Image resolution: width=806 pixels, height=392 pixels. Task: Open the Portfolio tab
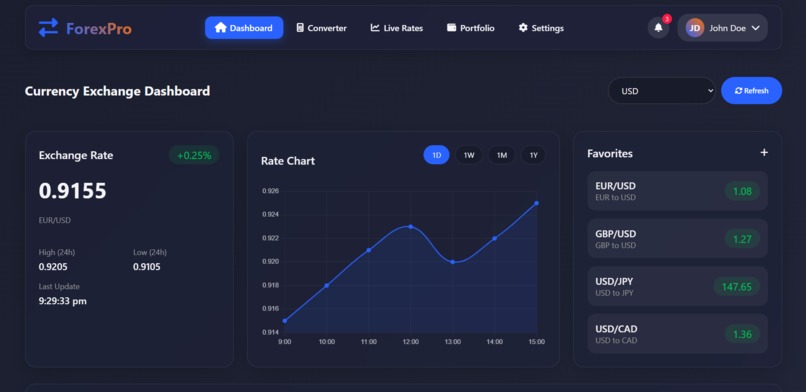pos(470,28)
